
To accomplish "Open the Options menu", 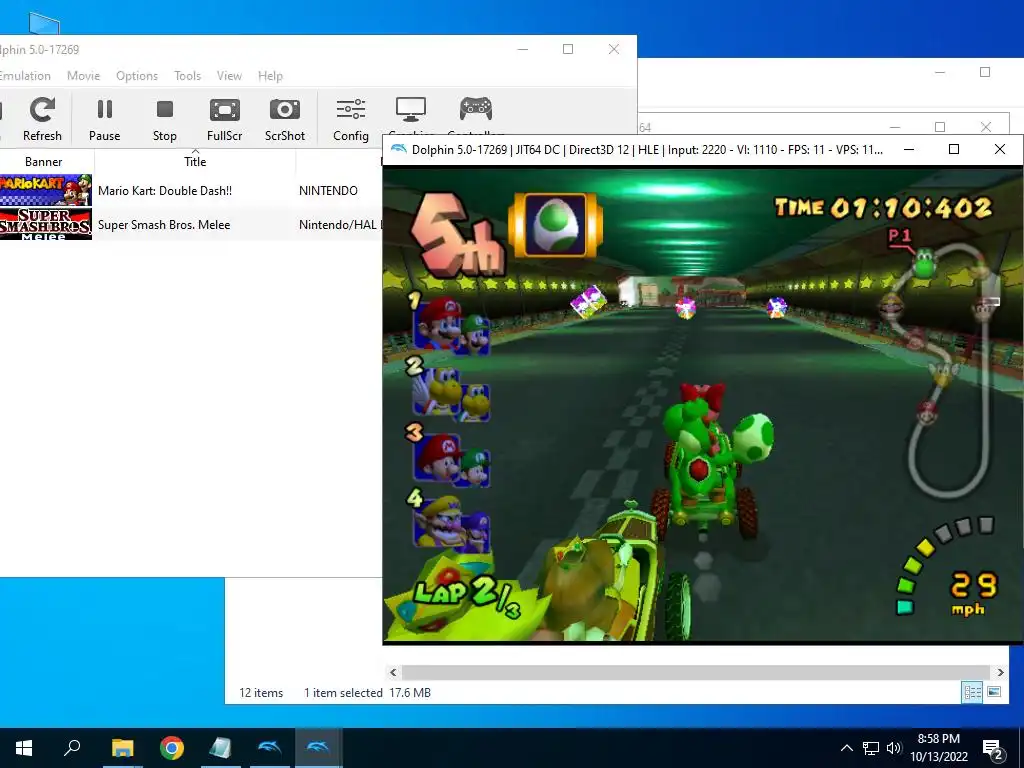I will [x=137, y=76].
